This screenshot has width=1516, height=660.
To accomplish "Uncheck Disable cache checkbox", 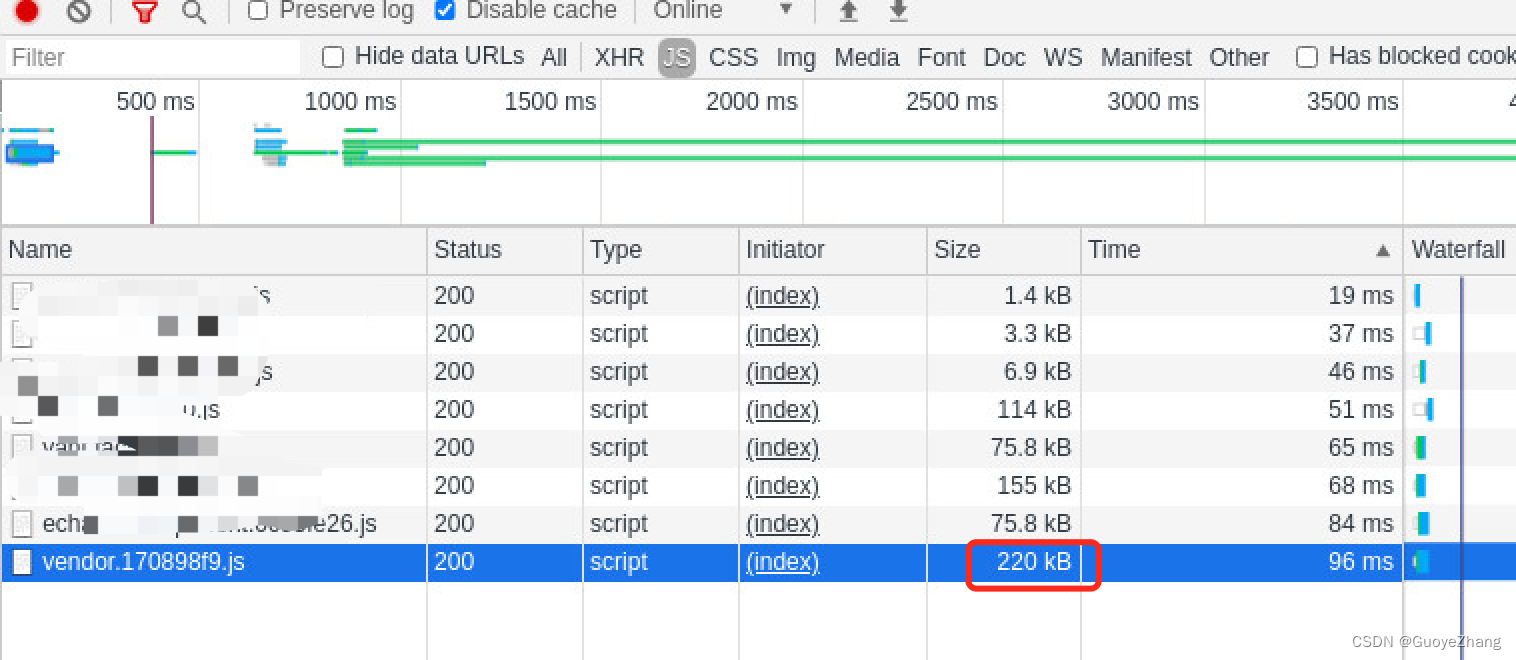I will coord(446,11).
